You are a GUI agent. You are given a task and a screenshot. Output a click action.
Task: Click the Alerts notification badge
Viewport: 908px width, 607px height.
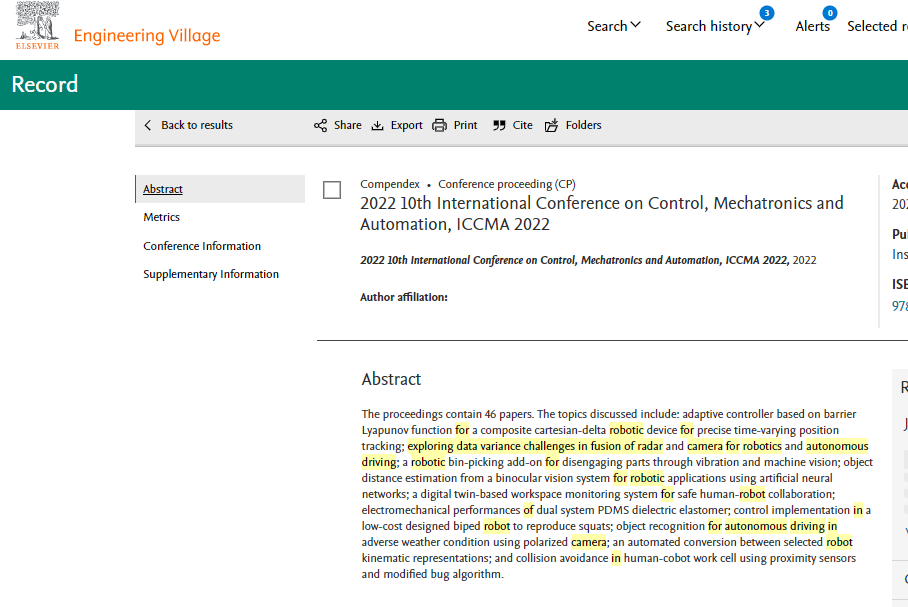pyautogui.click(x=829, y=13)
